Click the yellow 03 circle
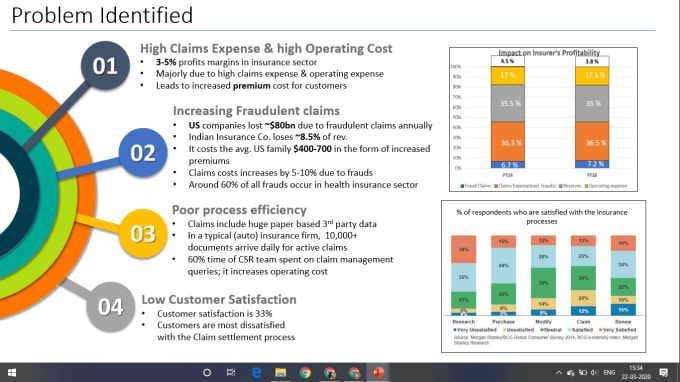Image resolution: width=680 pixels, height=382 pixels. [x=143, y=233]
